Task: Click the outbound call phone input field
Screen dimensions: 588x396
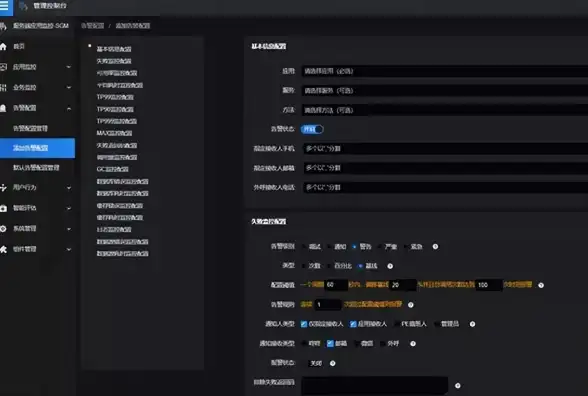Action: 446,188
